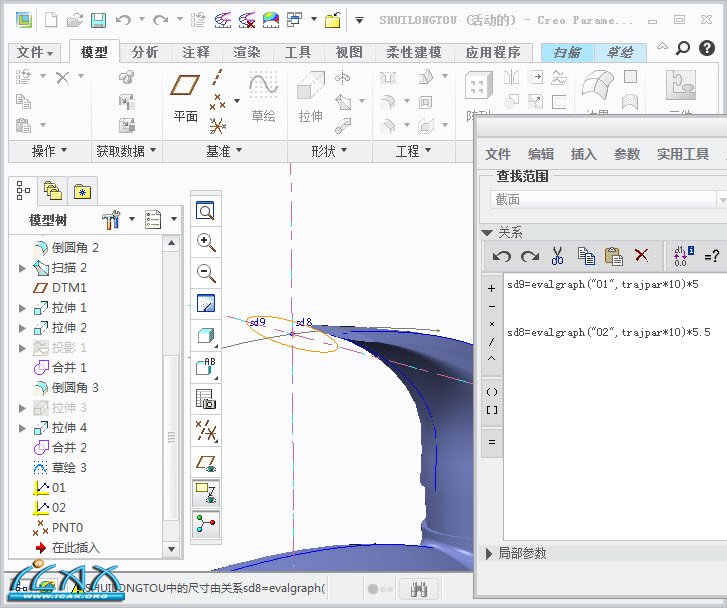Viewport: 727px width, 608px height.
Task: Toggle spin center display icon
Action: click(x=206, y=523)
